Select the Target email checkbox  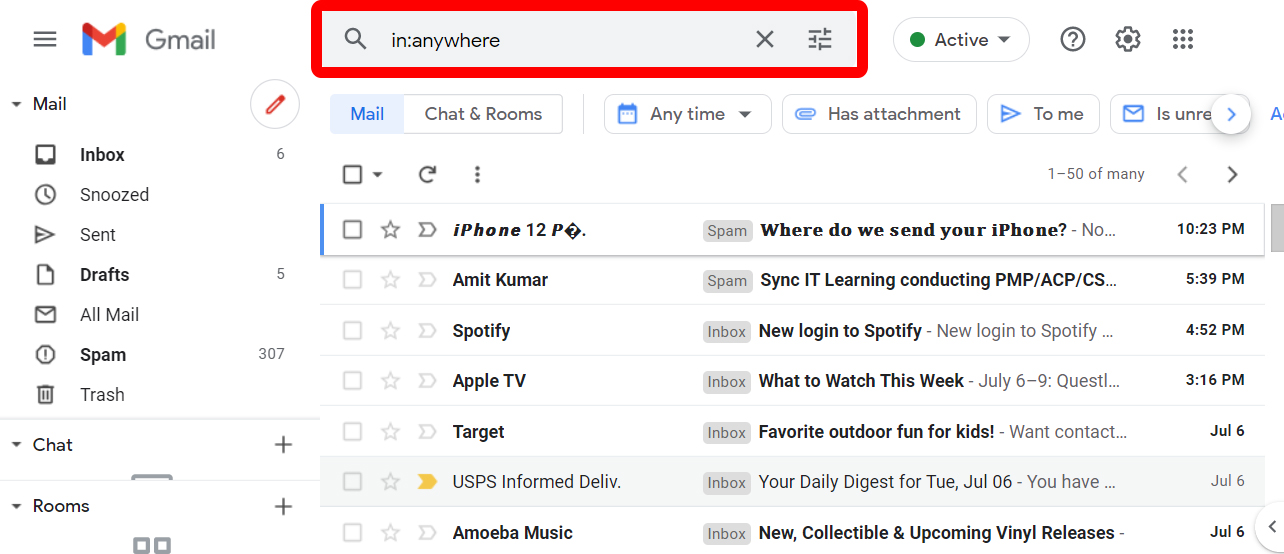tap(352, 431)
